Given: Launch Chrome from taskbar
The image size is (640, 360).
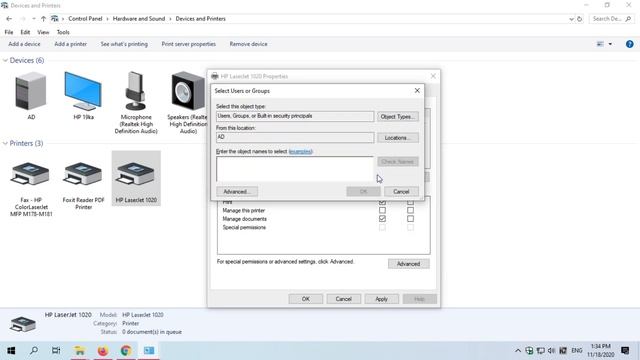Looking at the screenshot, I should [126, 351].
